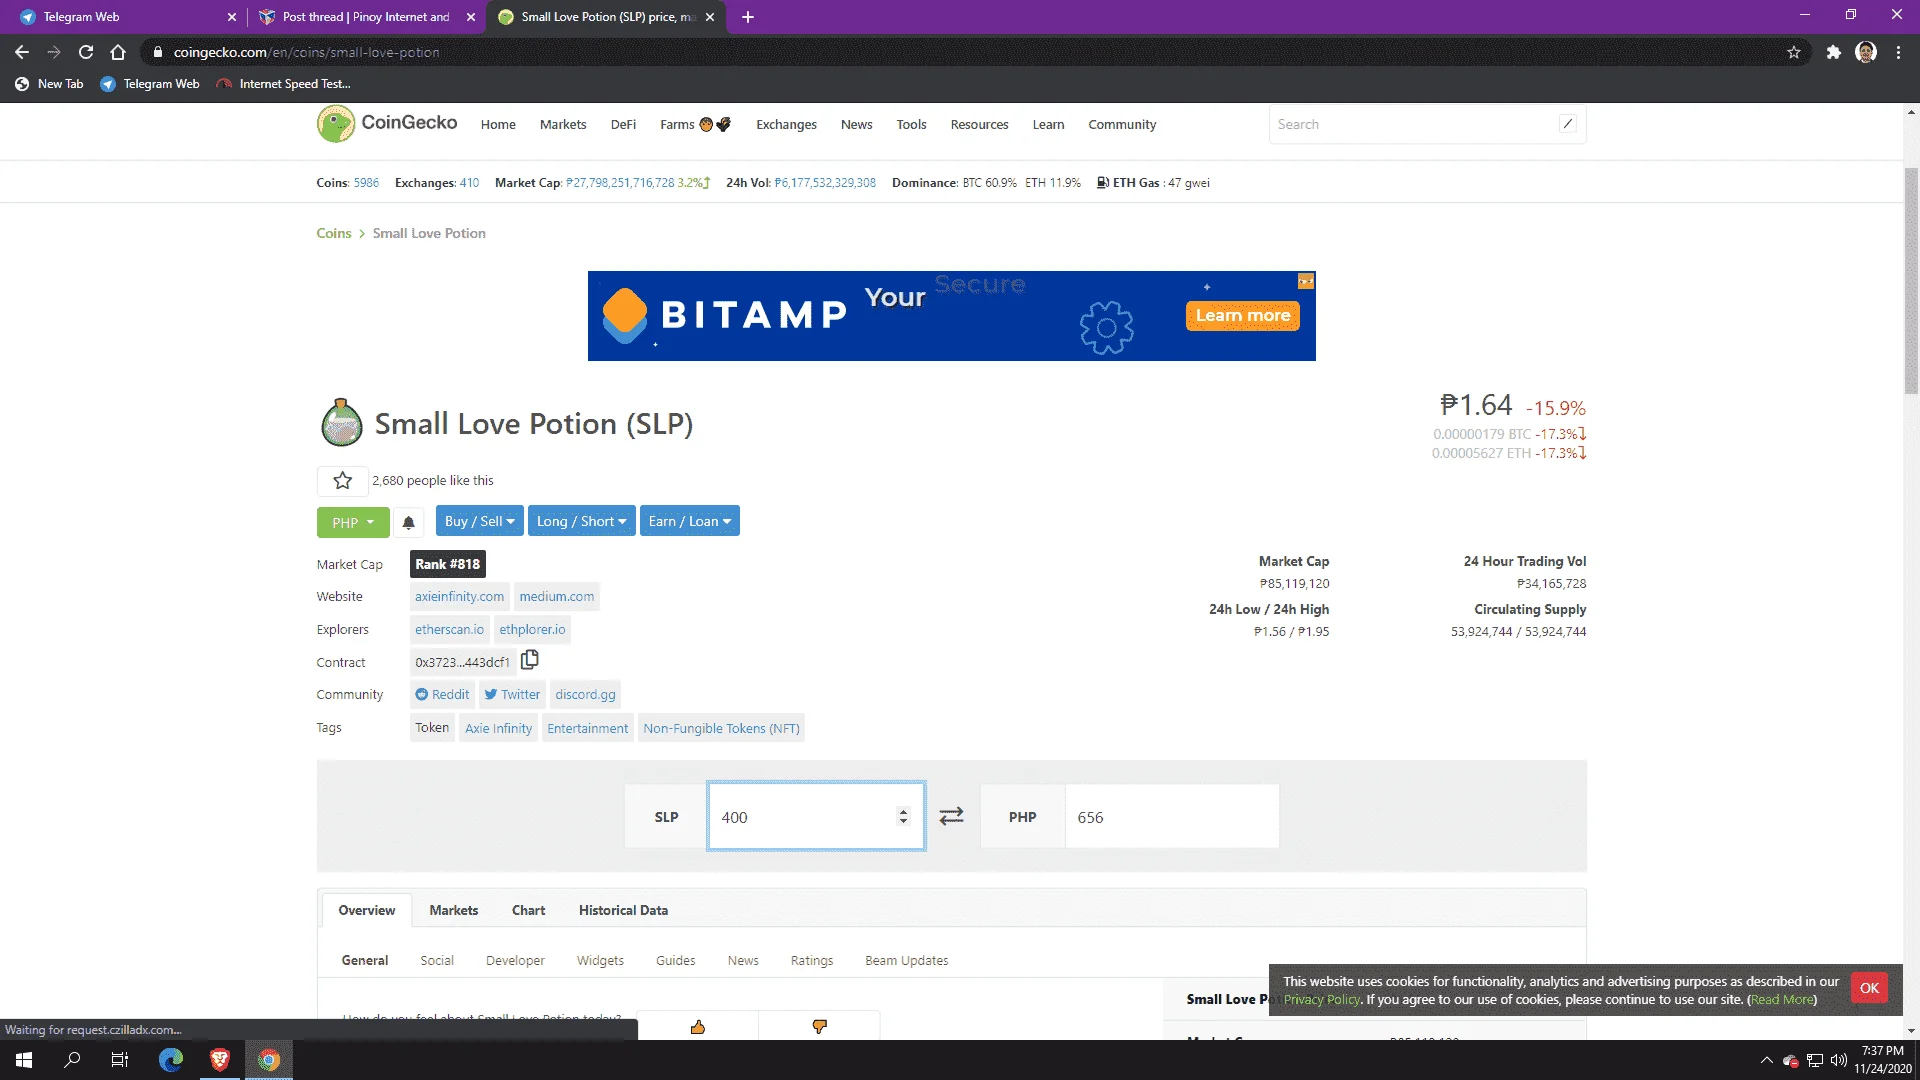Open the Reddit community link
The image size is (1920, 1080).
pyautogui.click(x=442, y=694)
